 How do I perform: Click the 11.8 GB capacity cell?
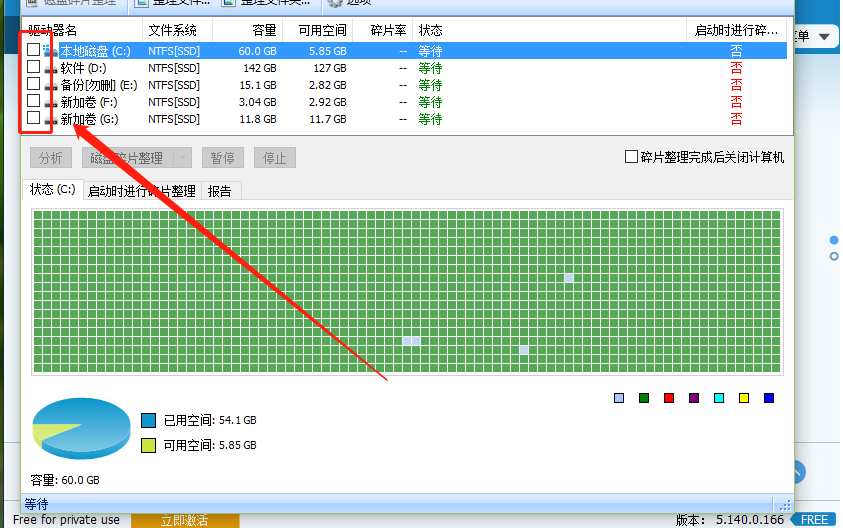[x=258, y=119]
